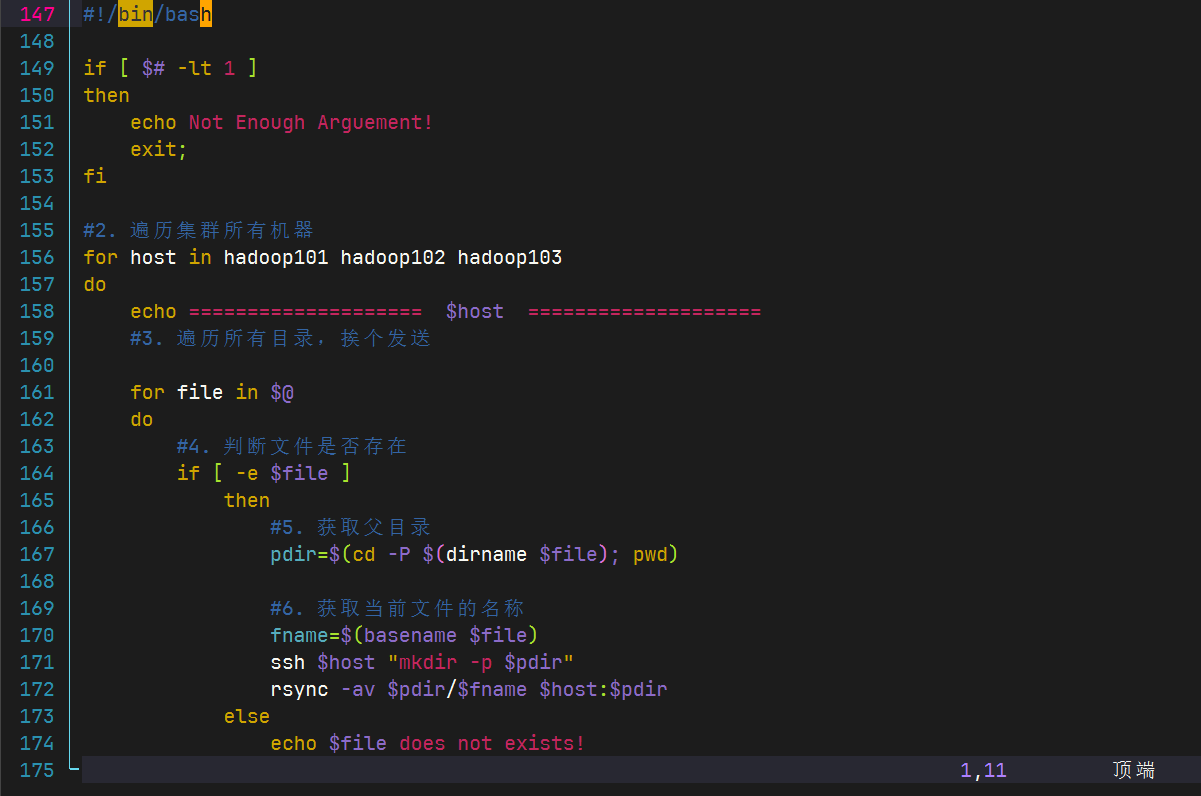Click line number 175
This screenshot has width=1201, height=796.
pyautogui.click(x=37, y=770)
